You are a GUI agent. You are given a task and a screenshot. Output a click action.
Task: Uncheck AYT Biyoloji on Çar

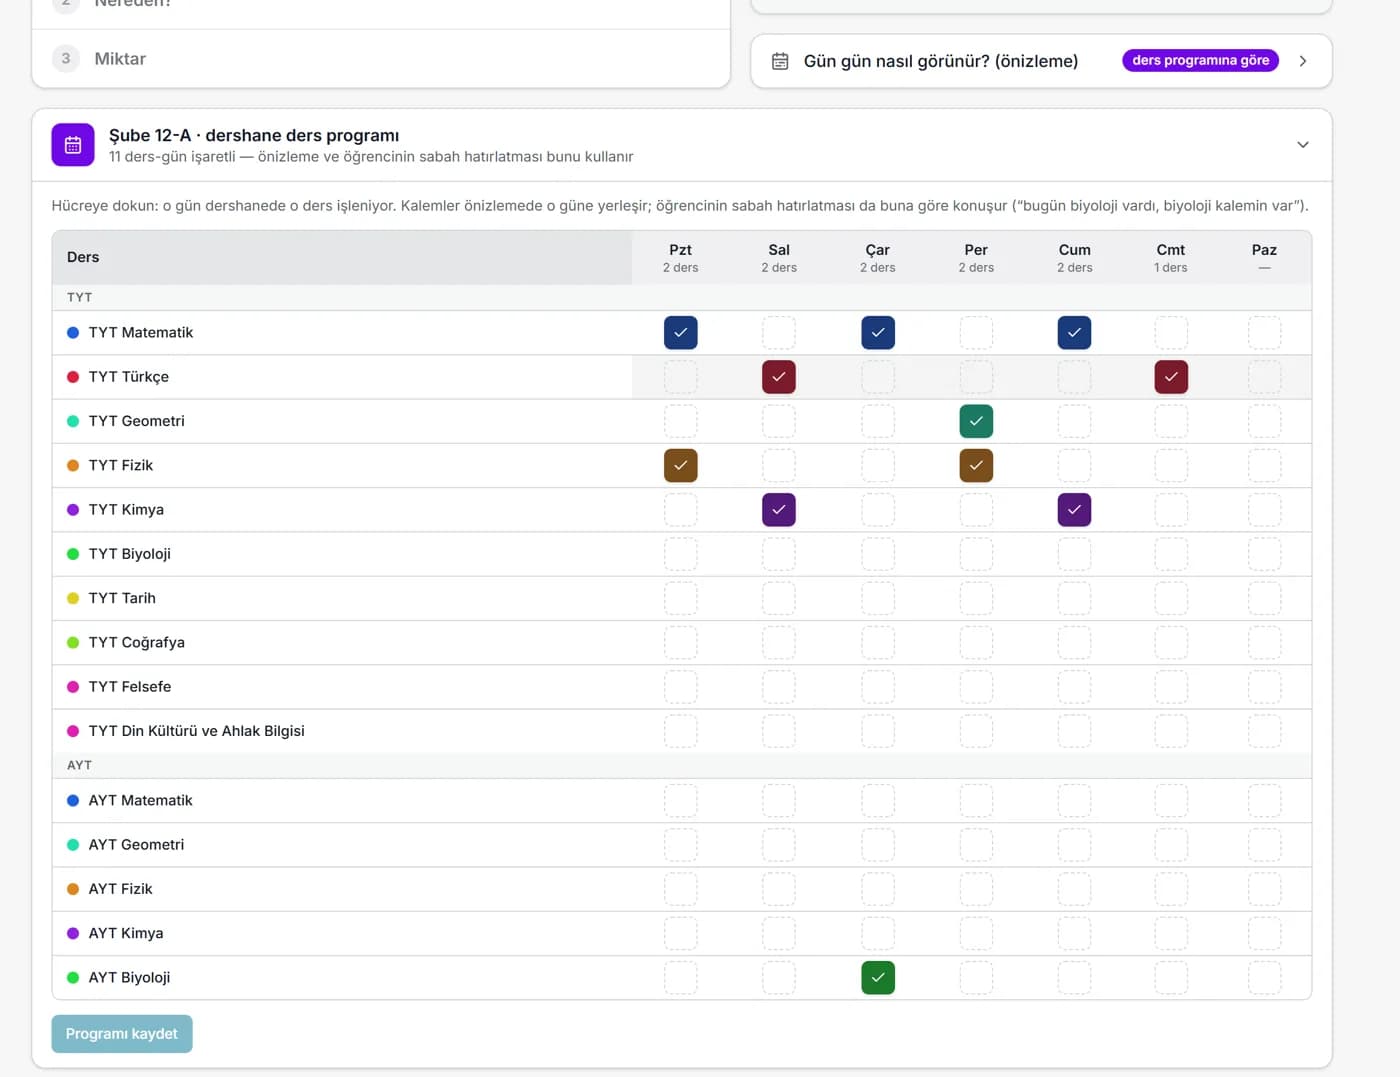(x=878, y=977)
